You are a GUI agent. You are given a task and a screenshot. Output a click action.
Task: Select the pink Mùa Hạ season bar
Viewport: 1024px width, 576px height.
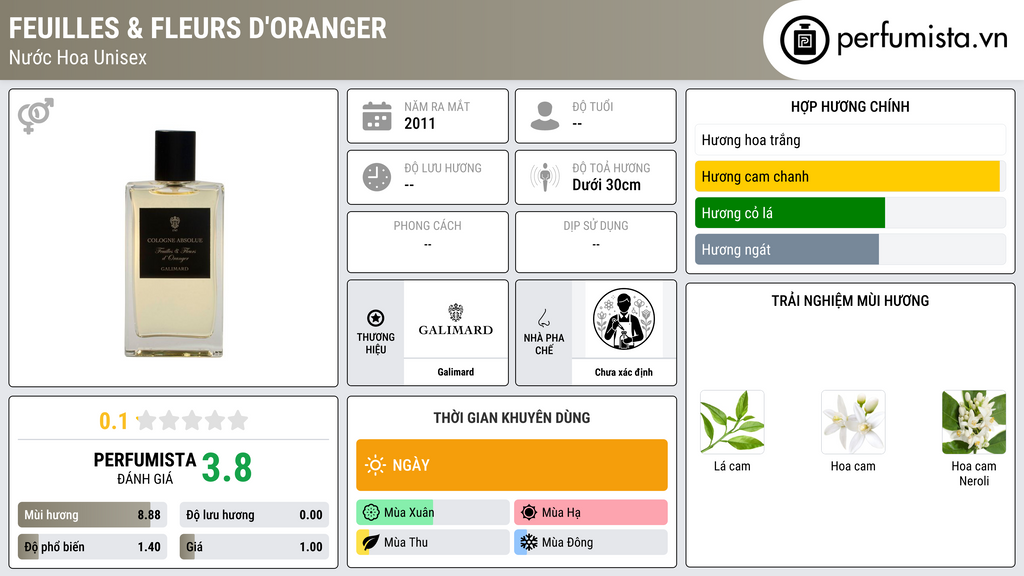[x=591, y=513]
